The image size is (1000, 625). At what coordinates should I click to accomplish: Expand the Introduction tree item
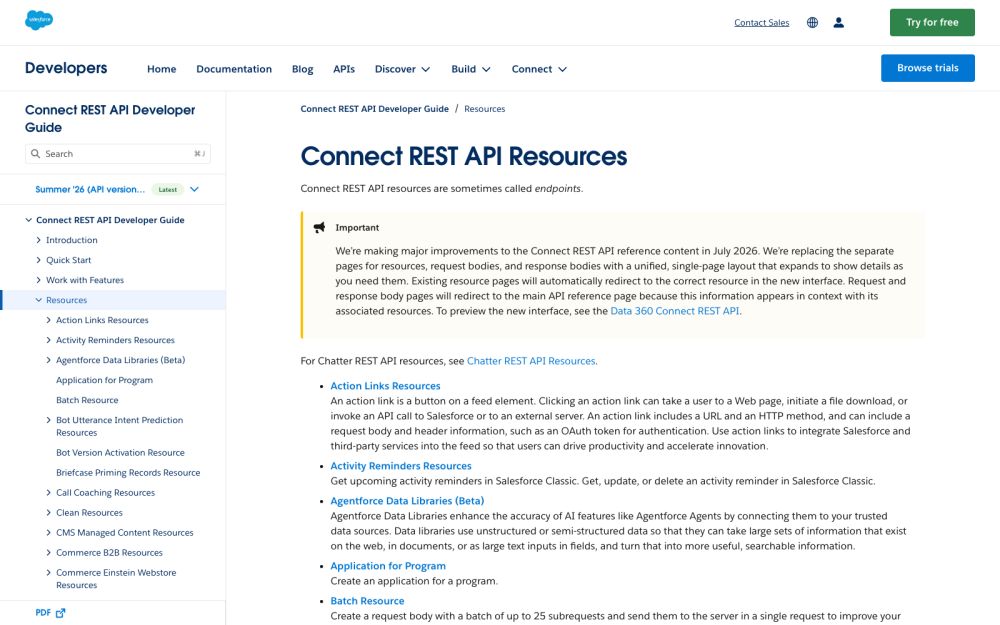(x=38, y=240)
